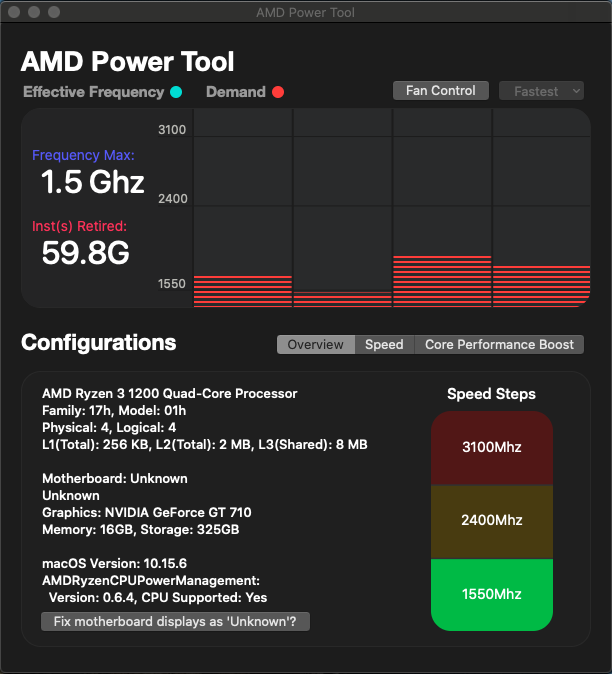Screen dimensions: 612x674
Task: Click the red Demand indicator dot
Action: point(278,92)
